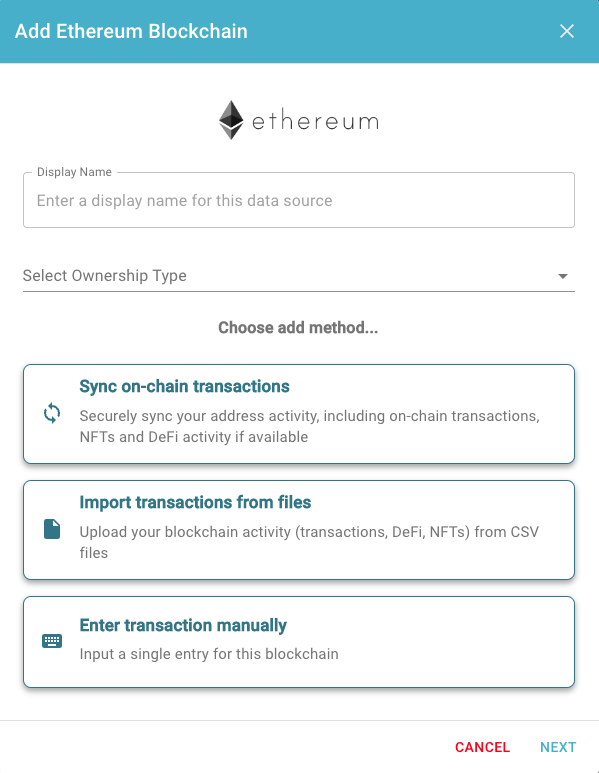The height and width of the screenshot is (773, 599).
Task: Click the Ethereum diamond logo
Action: (x=231, y=120)
